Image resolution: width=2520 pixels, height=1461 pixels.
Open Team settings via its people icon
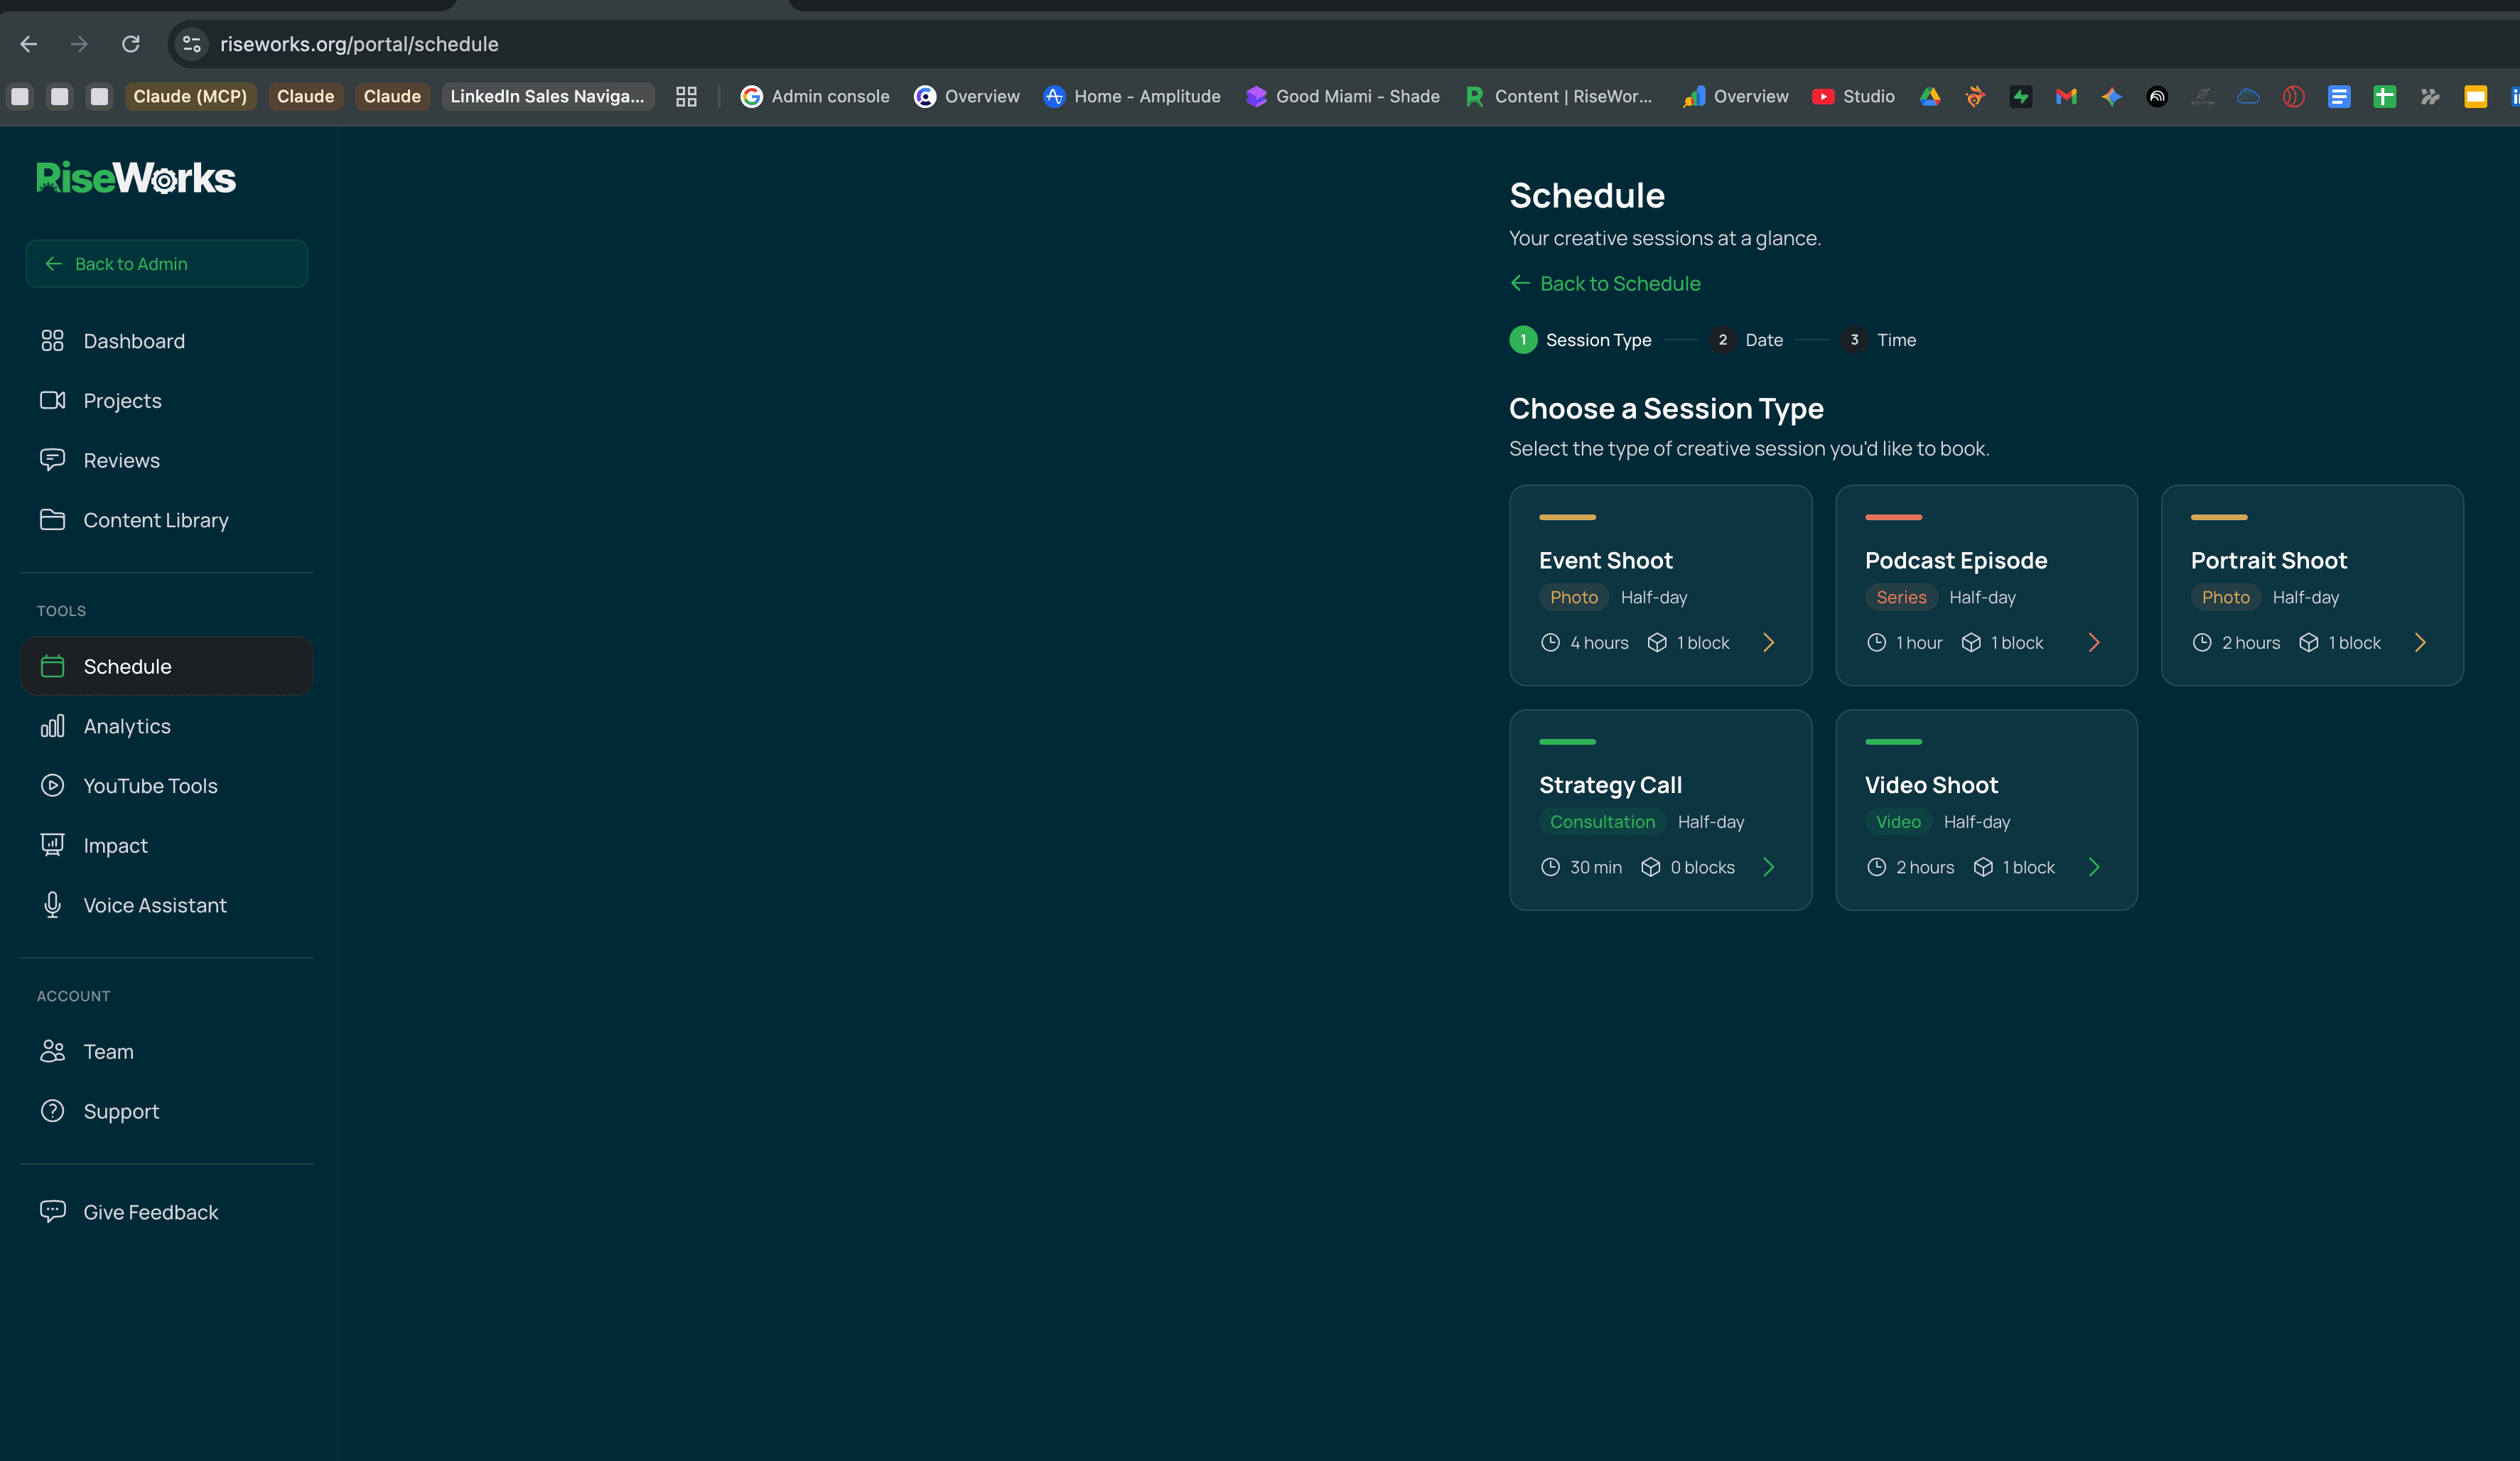tap(53, 1051)
